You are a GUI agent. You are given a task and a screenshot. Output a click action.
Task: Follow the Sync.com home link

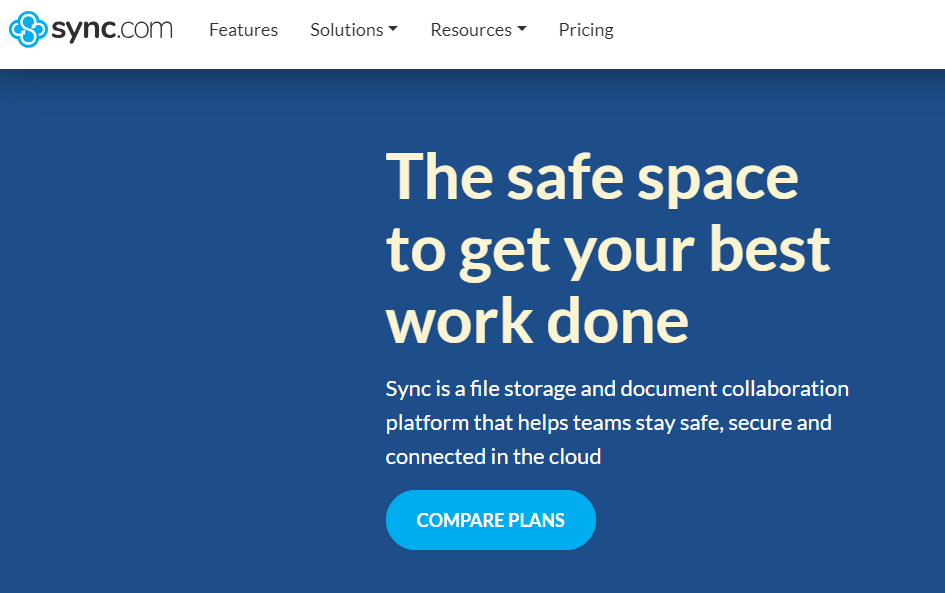click(x=90, y=30)
